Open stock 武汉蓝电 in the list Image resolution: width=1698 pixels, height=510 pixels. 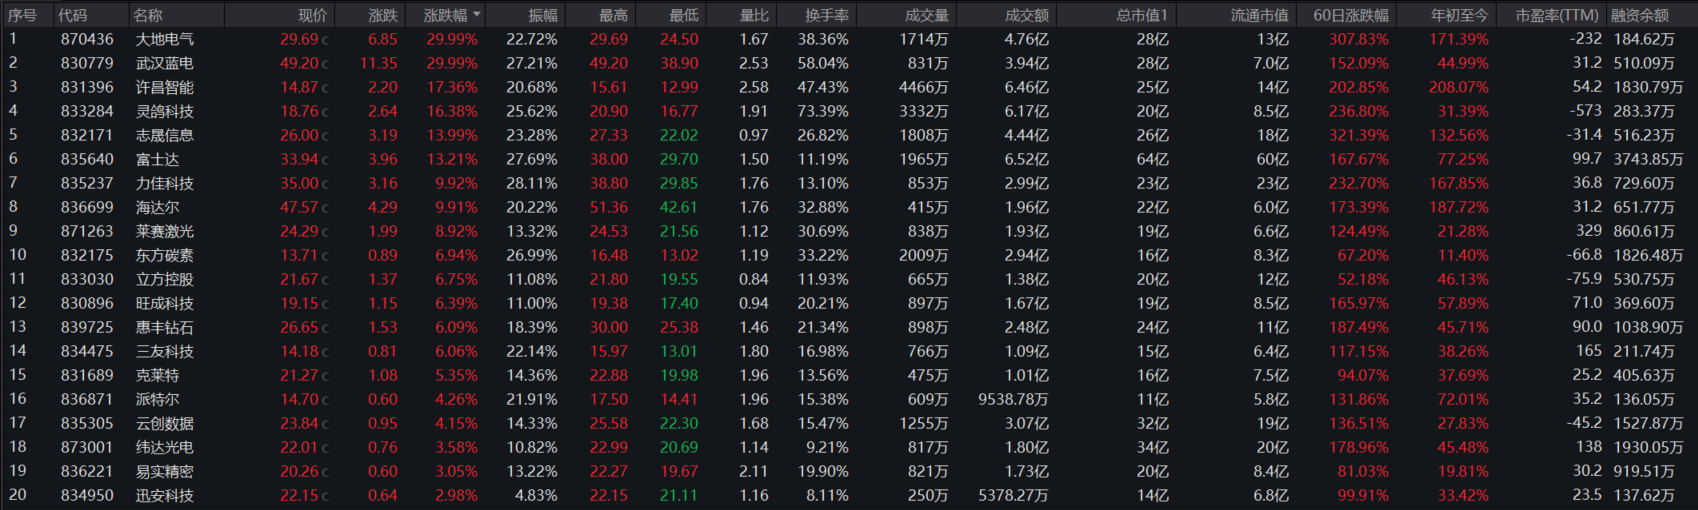tap(165, 63)
